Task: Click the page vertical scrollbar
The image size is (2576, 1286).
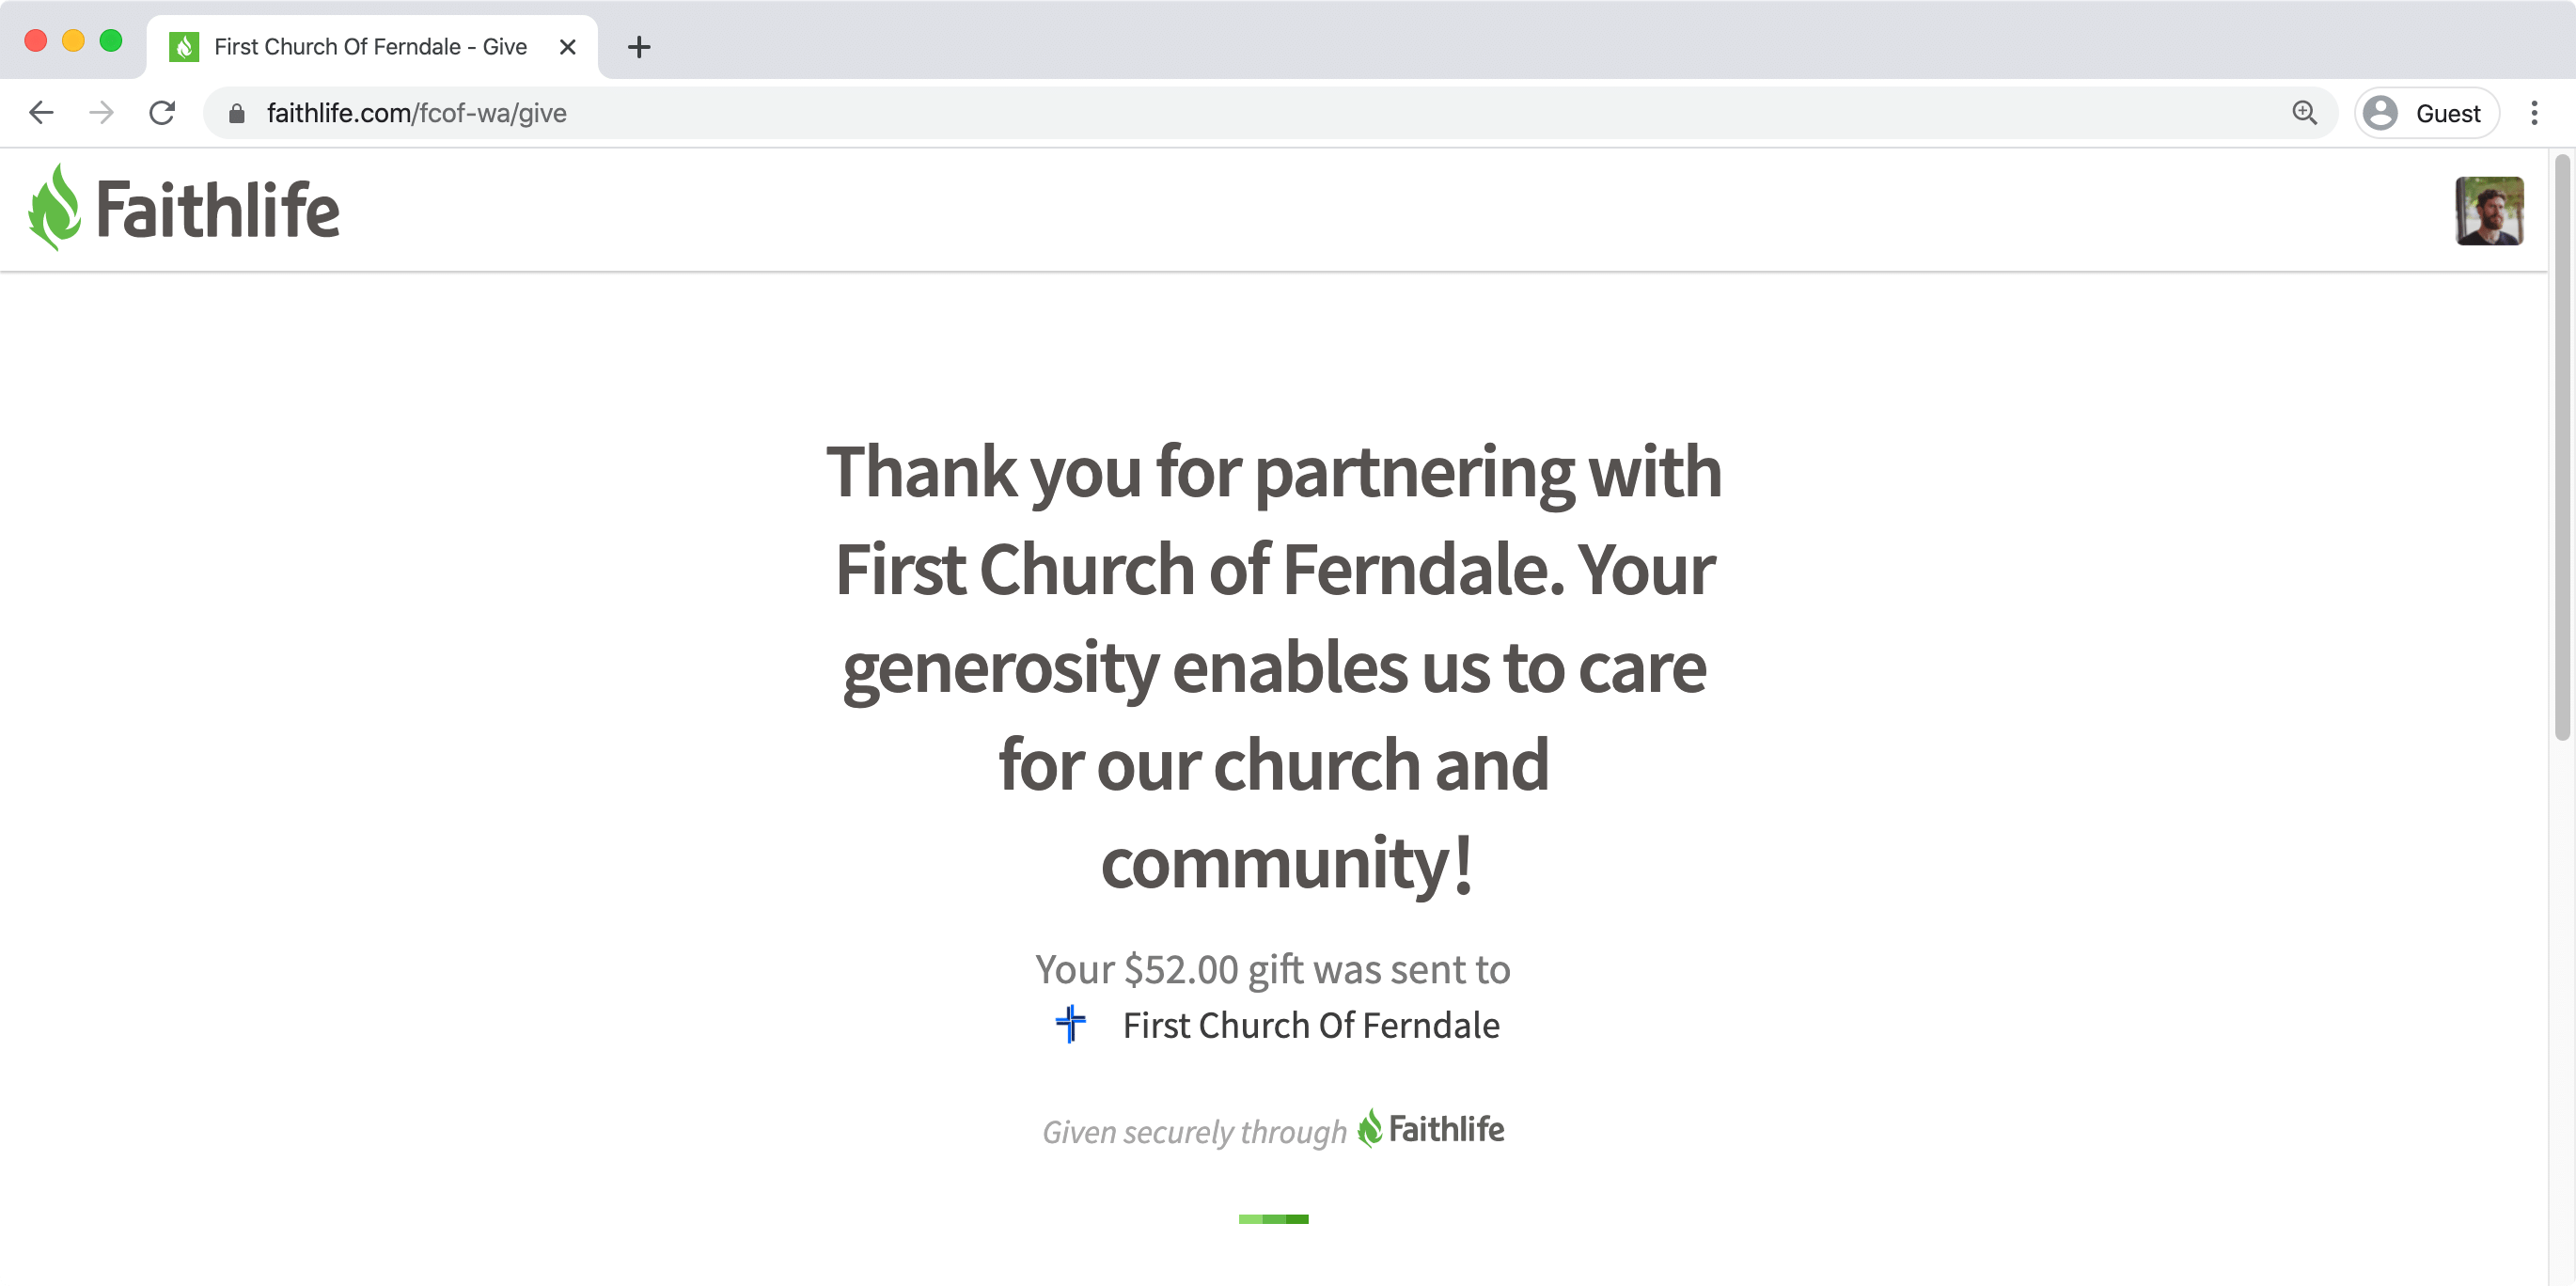Action: click(2562, 447)
